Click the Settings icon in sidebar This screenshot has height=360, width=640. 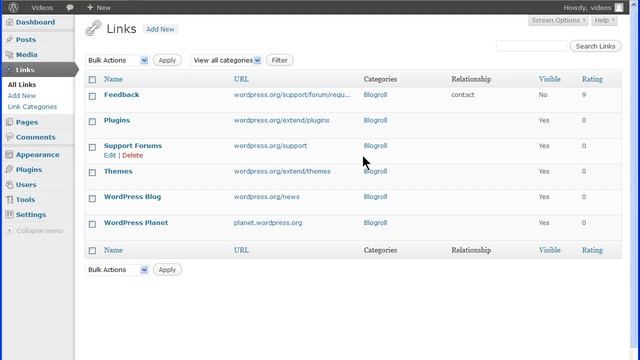pyautogui.click(x=9, y=215)
